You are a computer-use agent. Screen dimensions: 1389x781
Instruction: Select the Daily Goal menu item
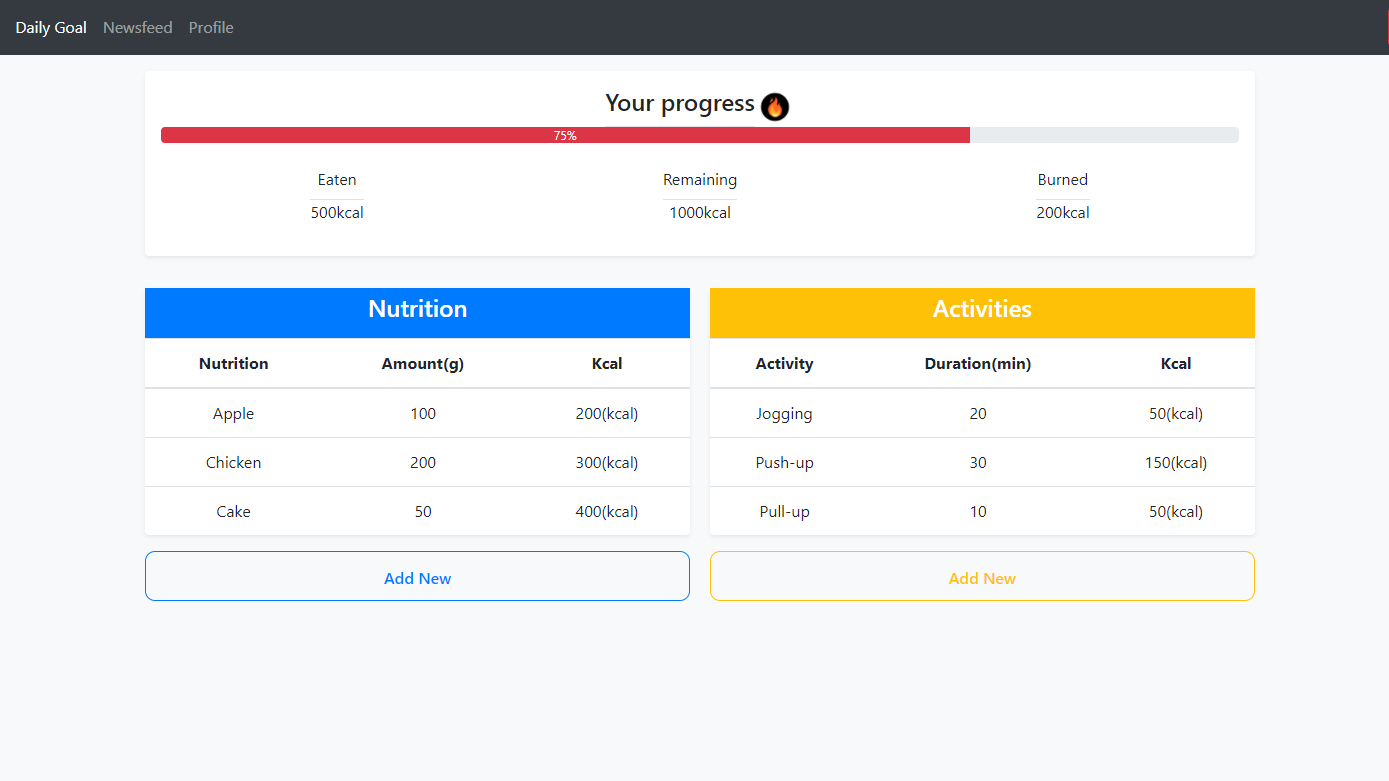tap(50, 27)
